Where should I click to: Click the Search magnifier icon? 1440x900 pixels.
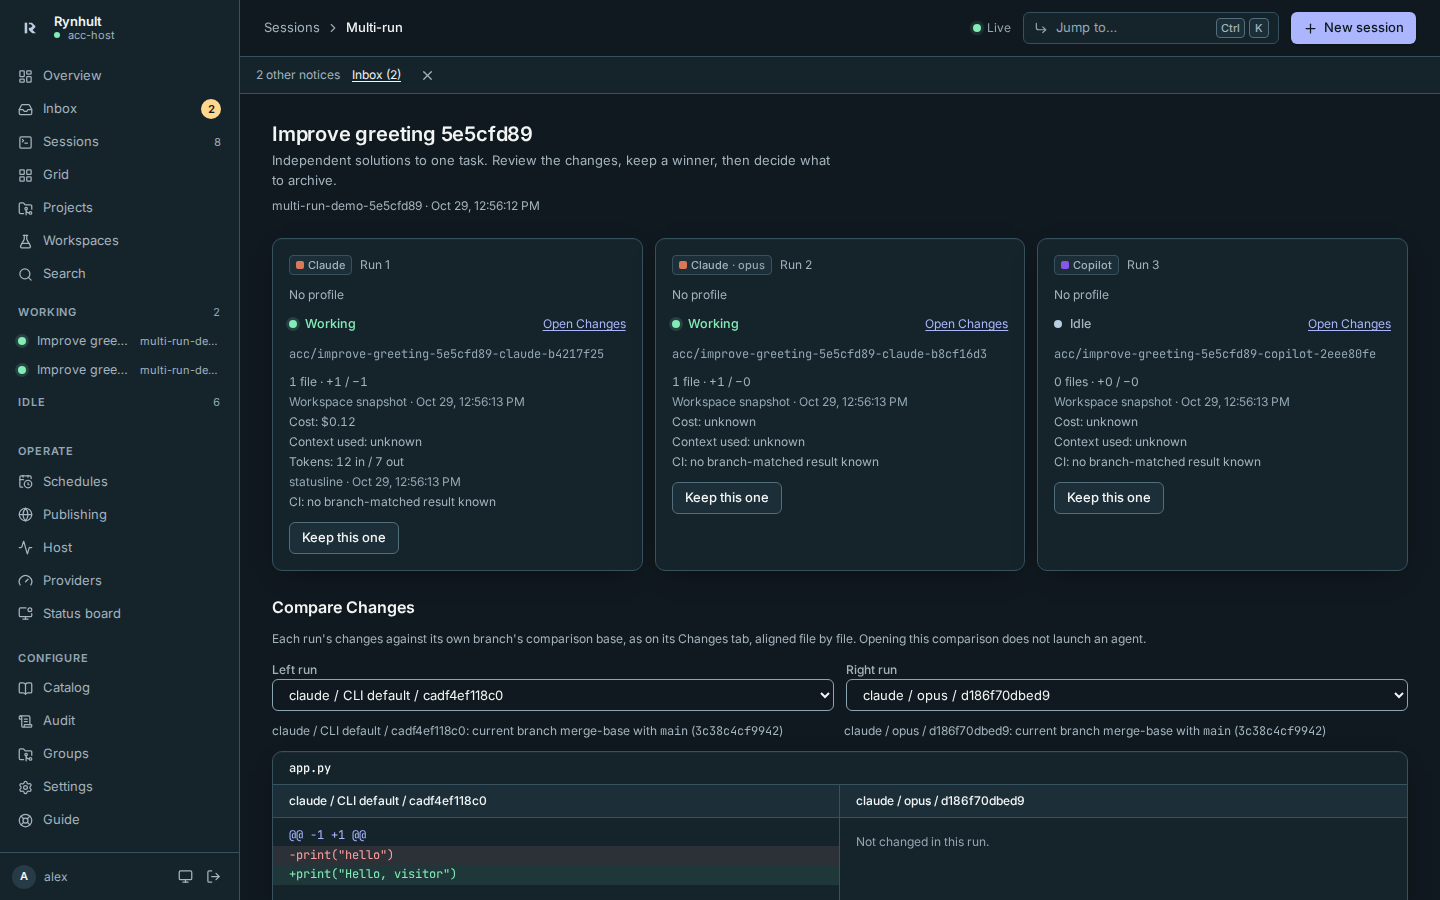tap(25, 274)
